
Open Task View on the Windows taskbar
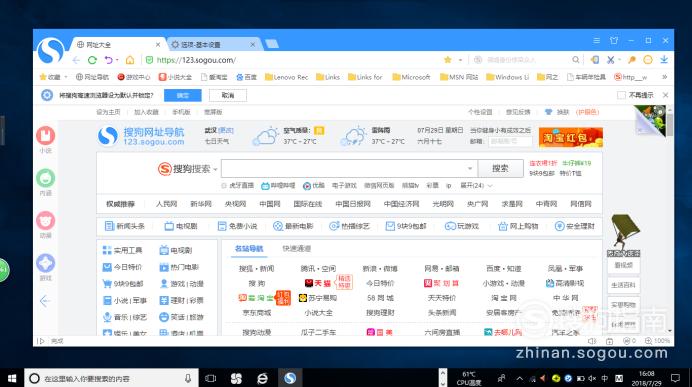211,378
